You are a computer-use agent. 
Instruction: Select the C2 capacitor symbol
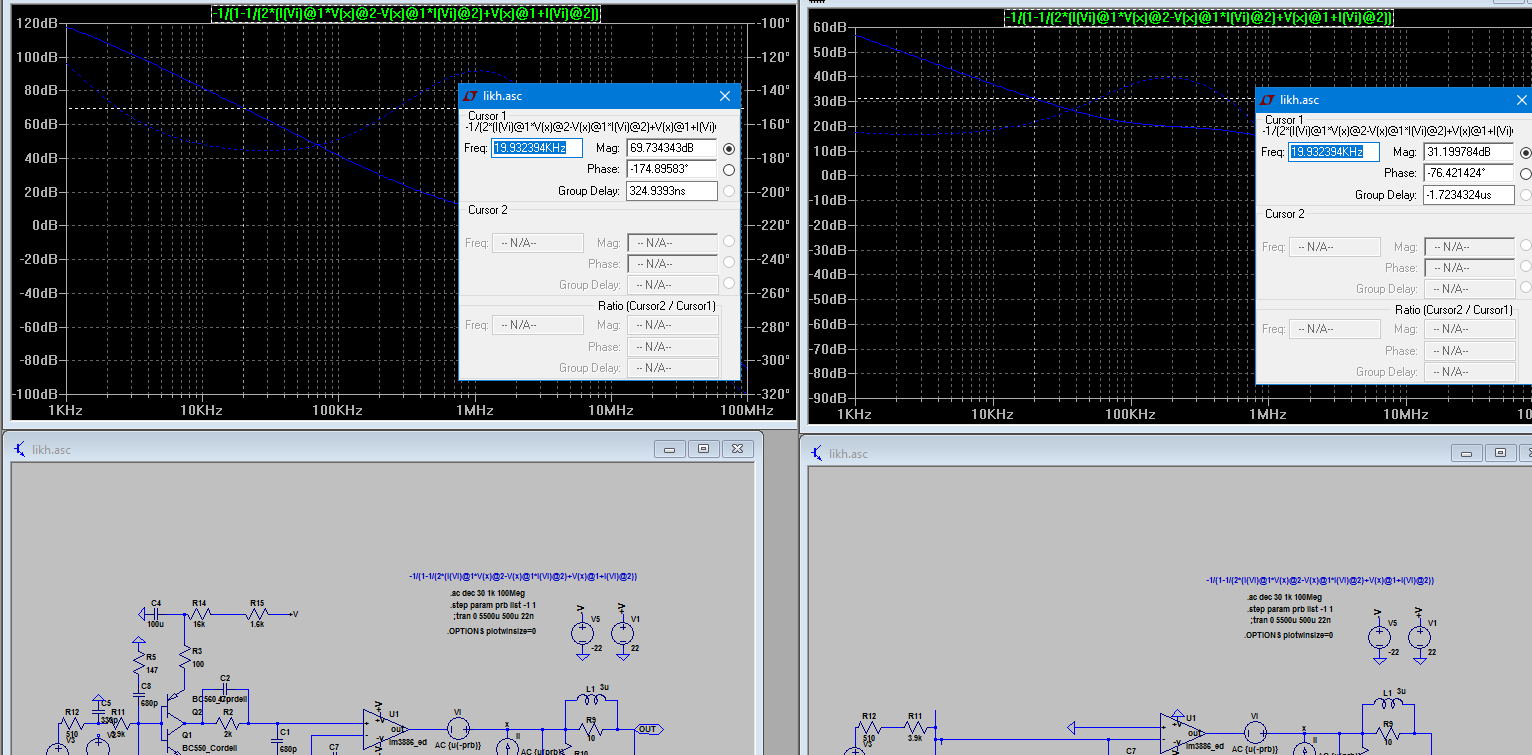tap(225, 691)
